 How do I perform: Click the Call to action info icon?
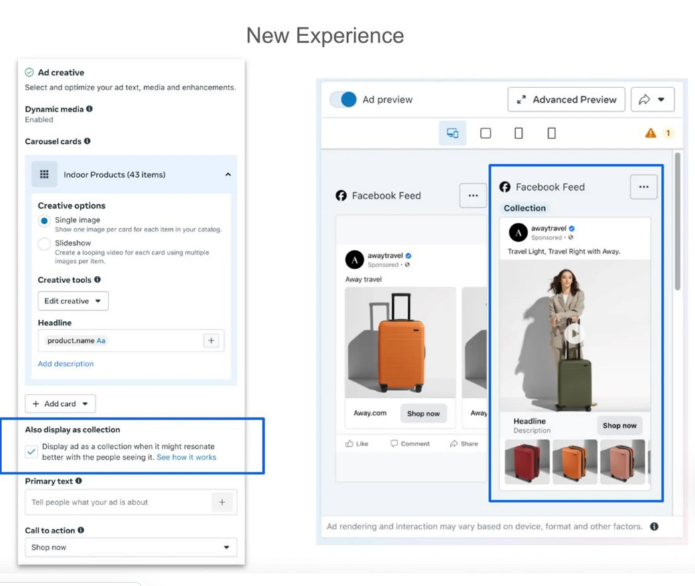click(x=81, y=530)
